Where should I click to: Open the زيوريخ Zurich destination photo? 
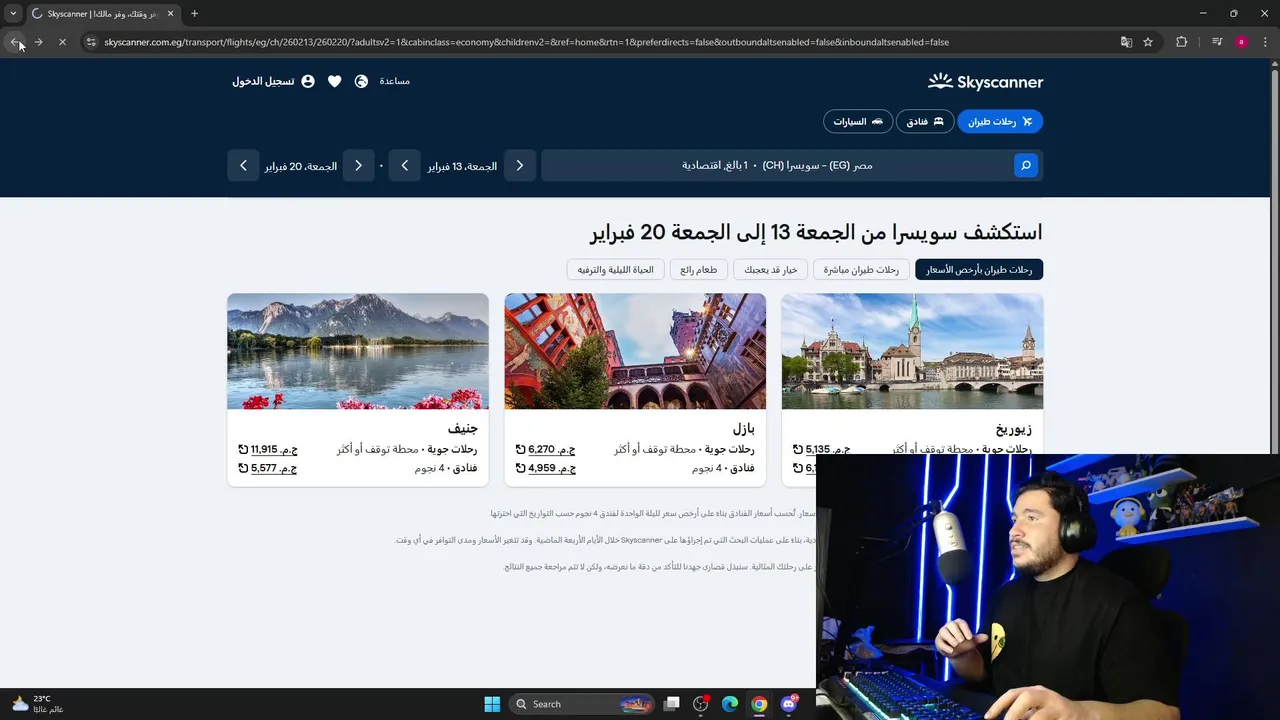click(x=912, y=351)
